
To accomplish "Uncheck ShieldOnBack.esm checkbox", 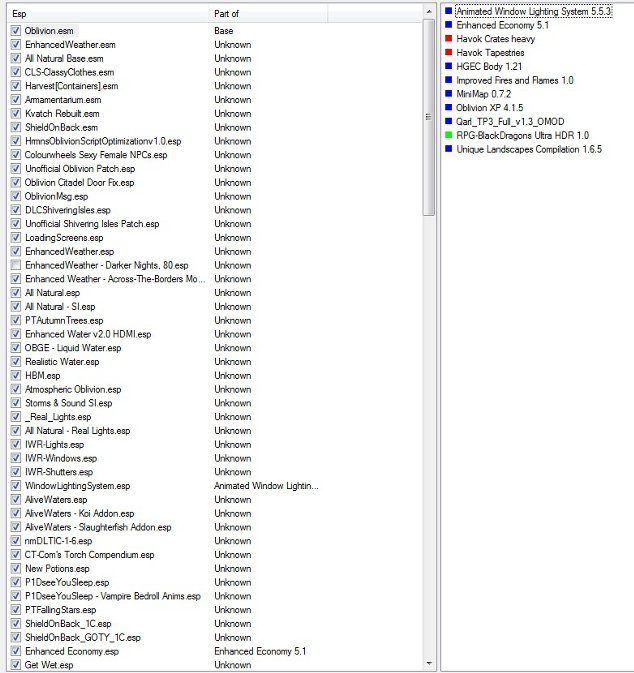I will pyautogui.click(x=16, y=127).
